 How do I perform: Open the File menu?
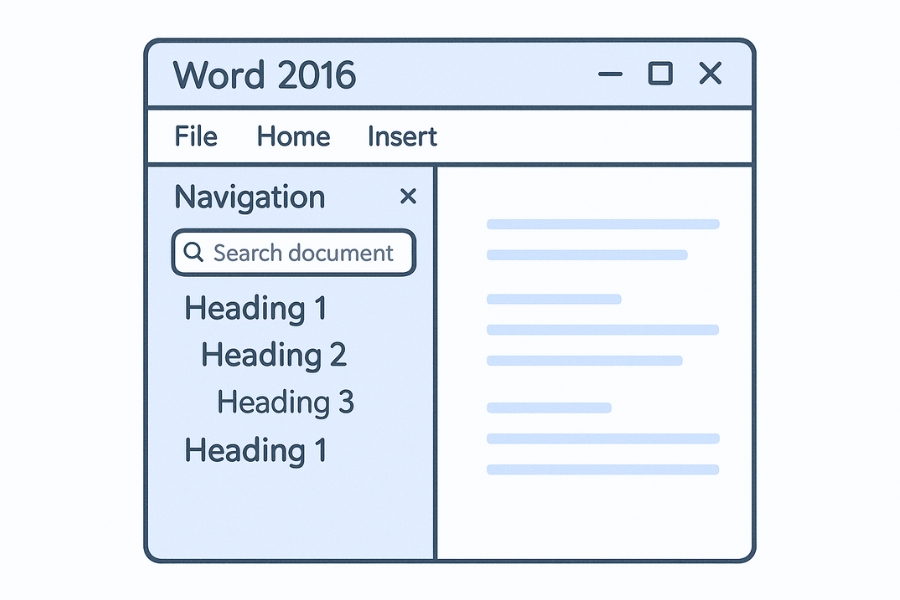(195, 137)
